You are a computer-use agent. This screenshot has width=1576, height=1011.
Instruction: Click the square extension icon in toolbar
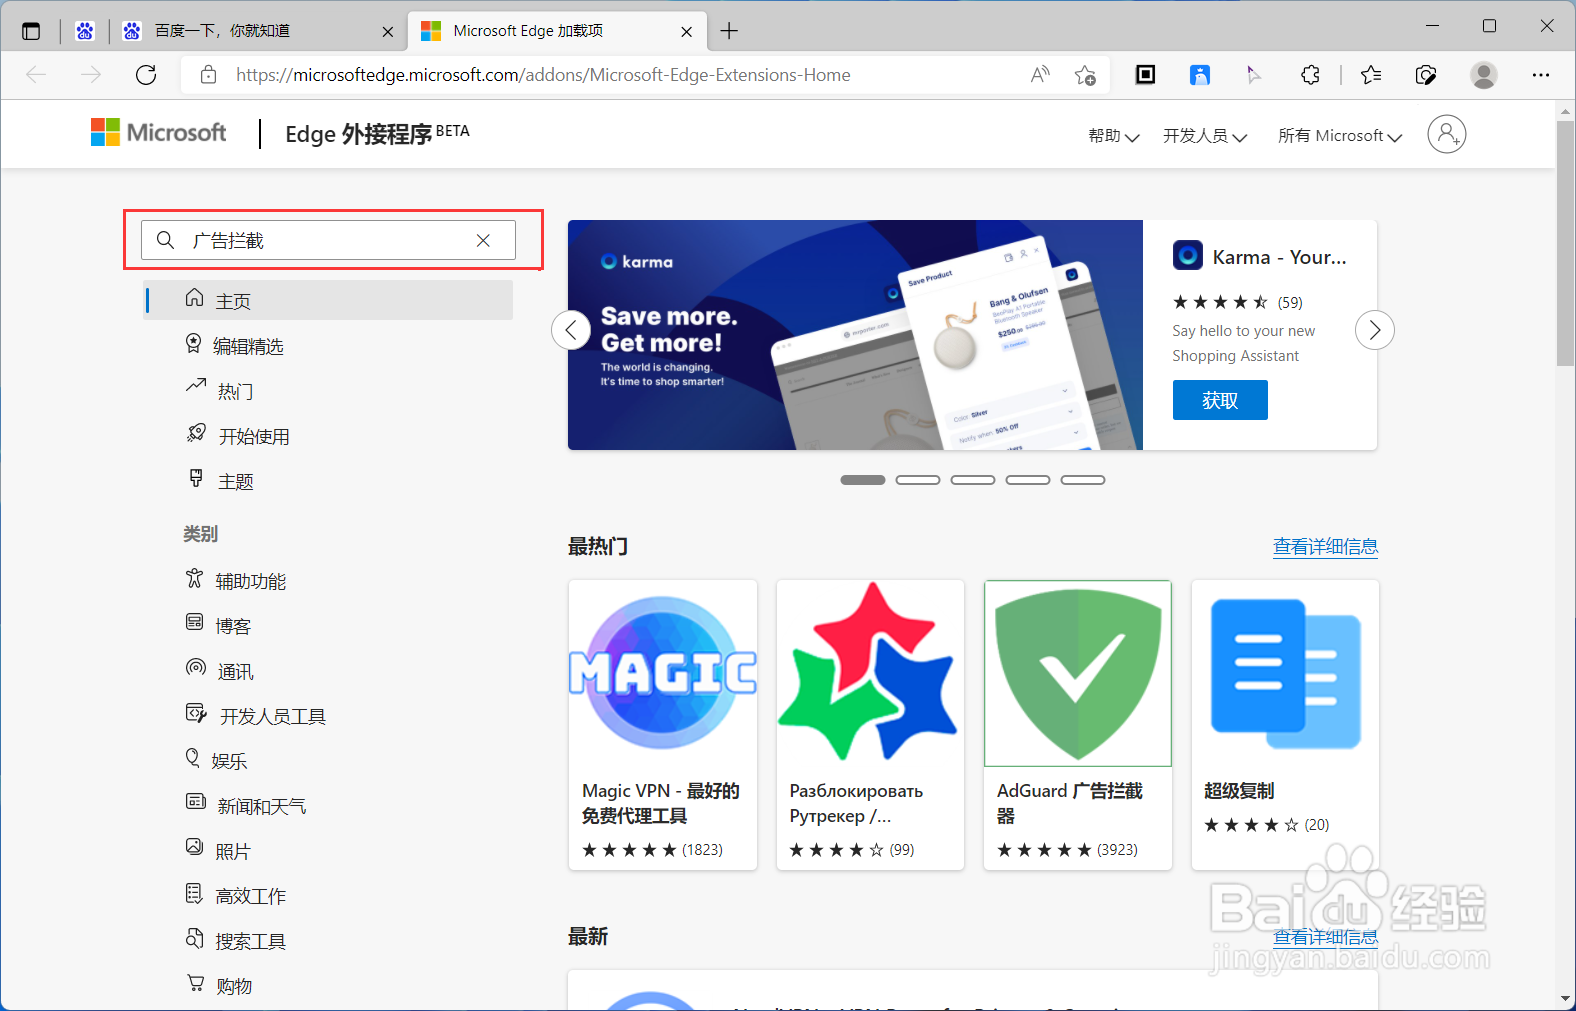(x=1146, y=74)
